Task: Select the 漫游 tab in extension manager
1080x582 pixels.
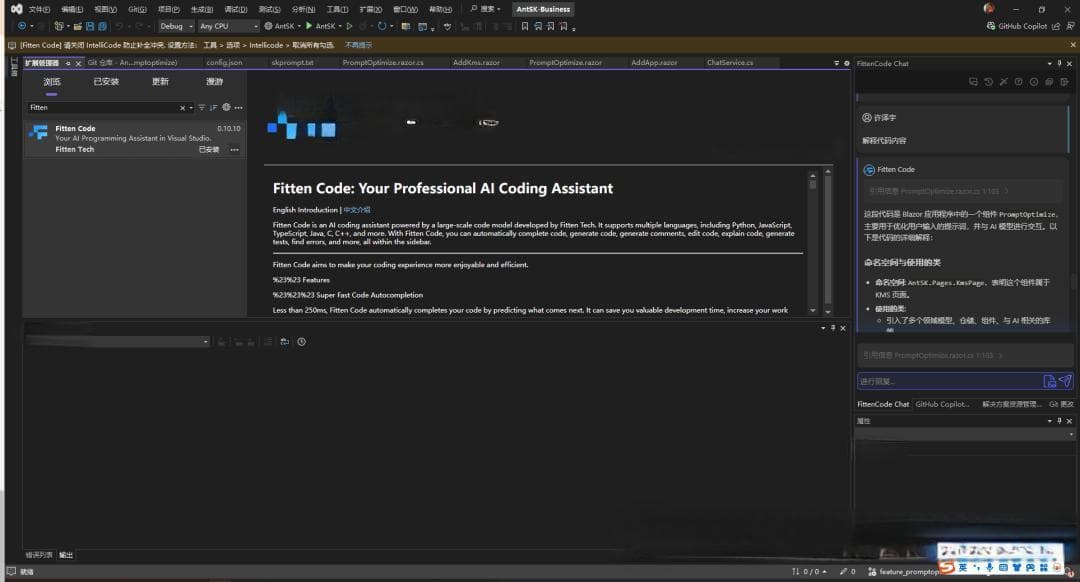Action: tap(214, 82)
